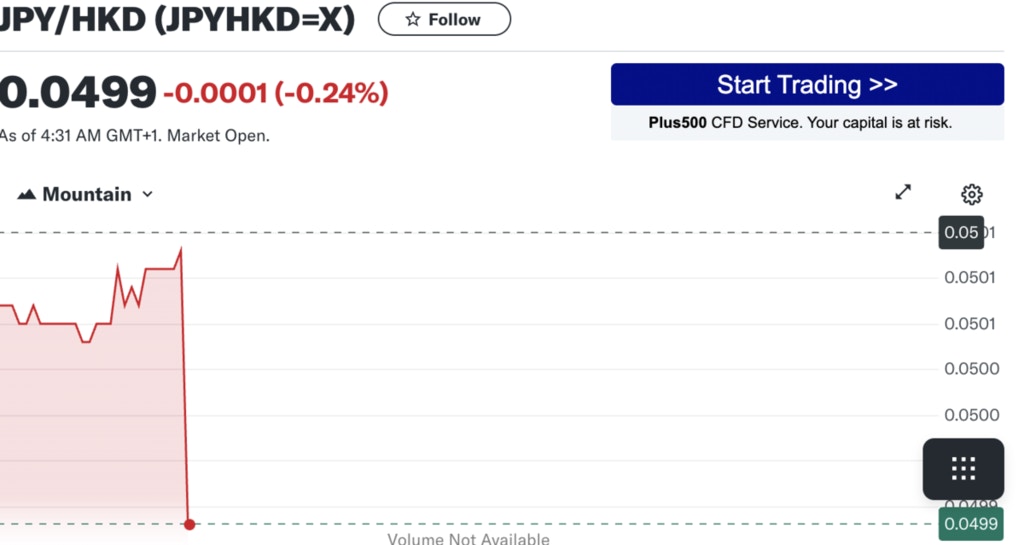Screen dimensions: 1024x545
Task: Expand chart to fullscreen view
Action: tap(903, 192)
